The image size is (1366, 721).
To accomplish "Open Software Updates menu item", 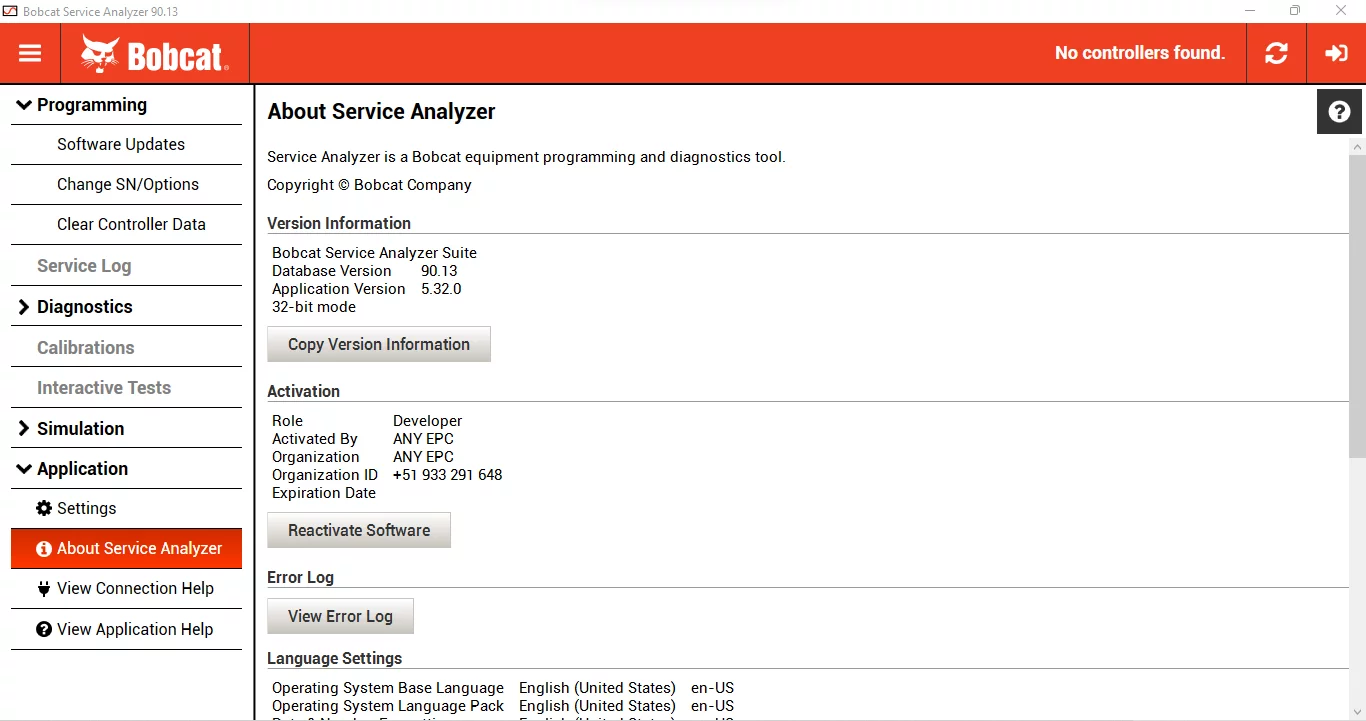I will coord(121,144).
